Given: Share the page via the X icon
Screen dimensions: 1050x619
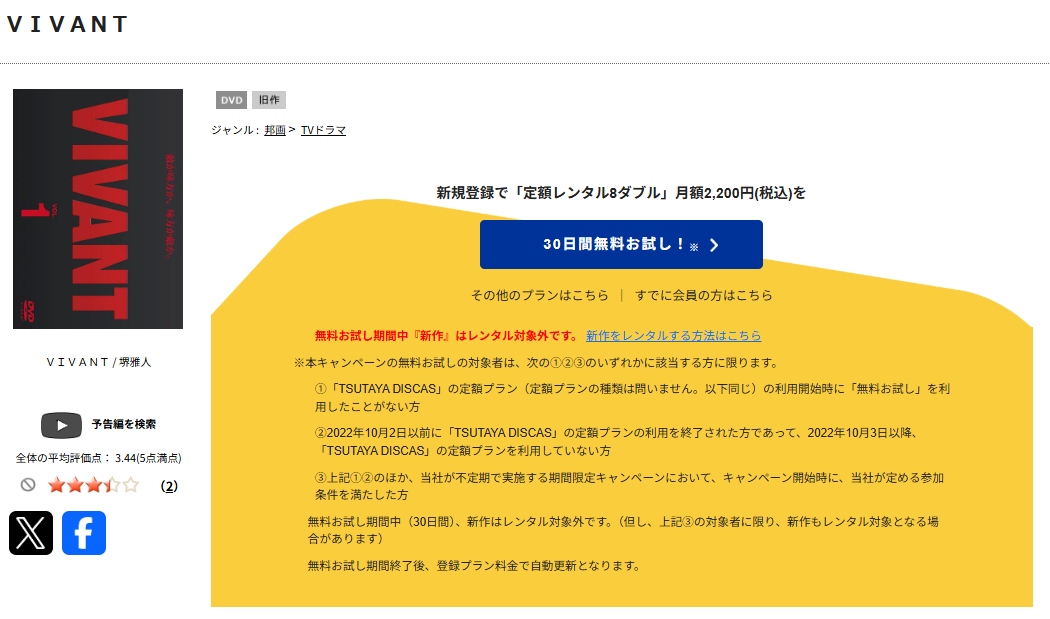Looking at the screenshot, I should pyautogui.click(x=29, y=533).
